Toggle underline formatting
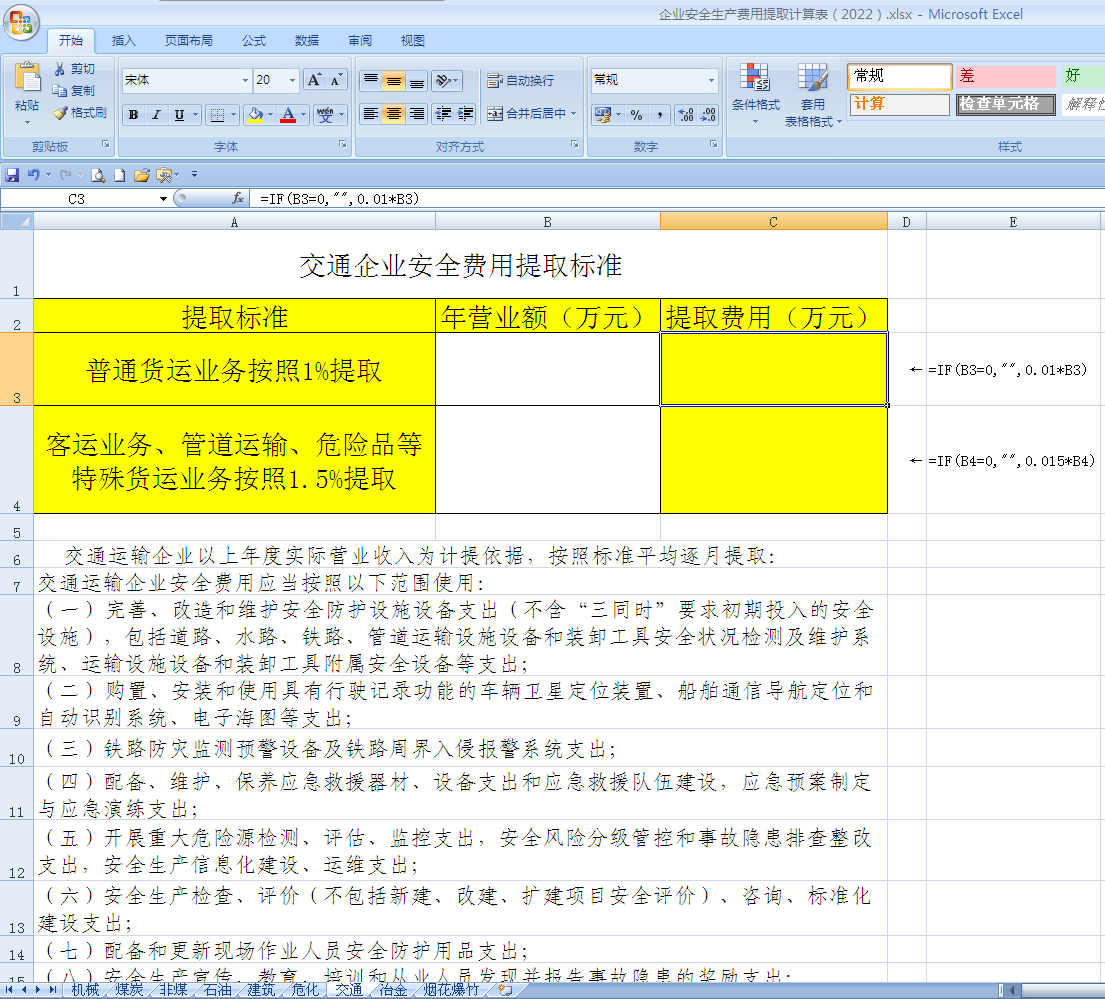Viewport: 1105px width, 999px height. coord(180,115)
